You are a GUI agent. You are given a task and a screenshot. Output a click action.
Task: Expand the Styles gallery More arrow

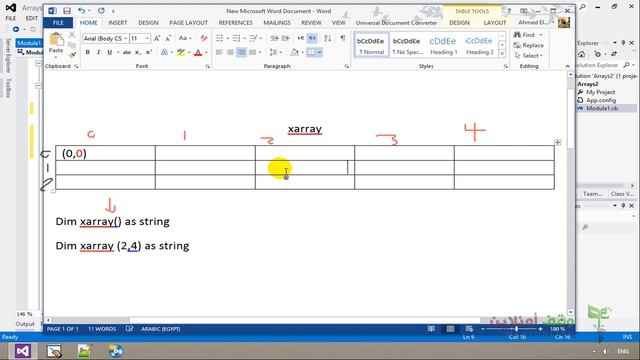click(x=502, y=54)
